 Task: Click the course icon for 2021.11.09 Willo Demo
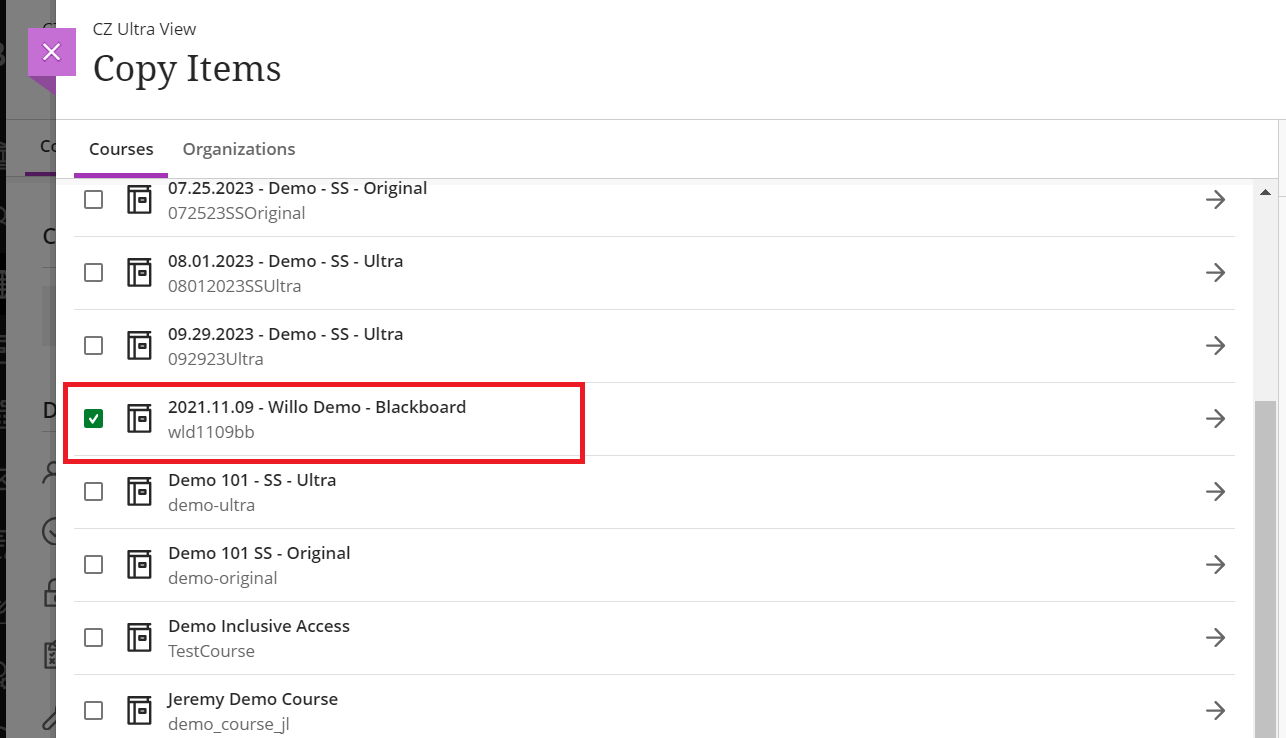(140, 418)
